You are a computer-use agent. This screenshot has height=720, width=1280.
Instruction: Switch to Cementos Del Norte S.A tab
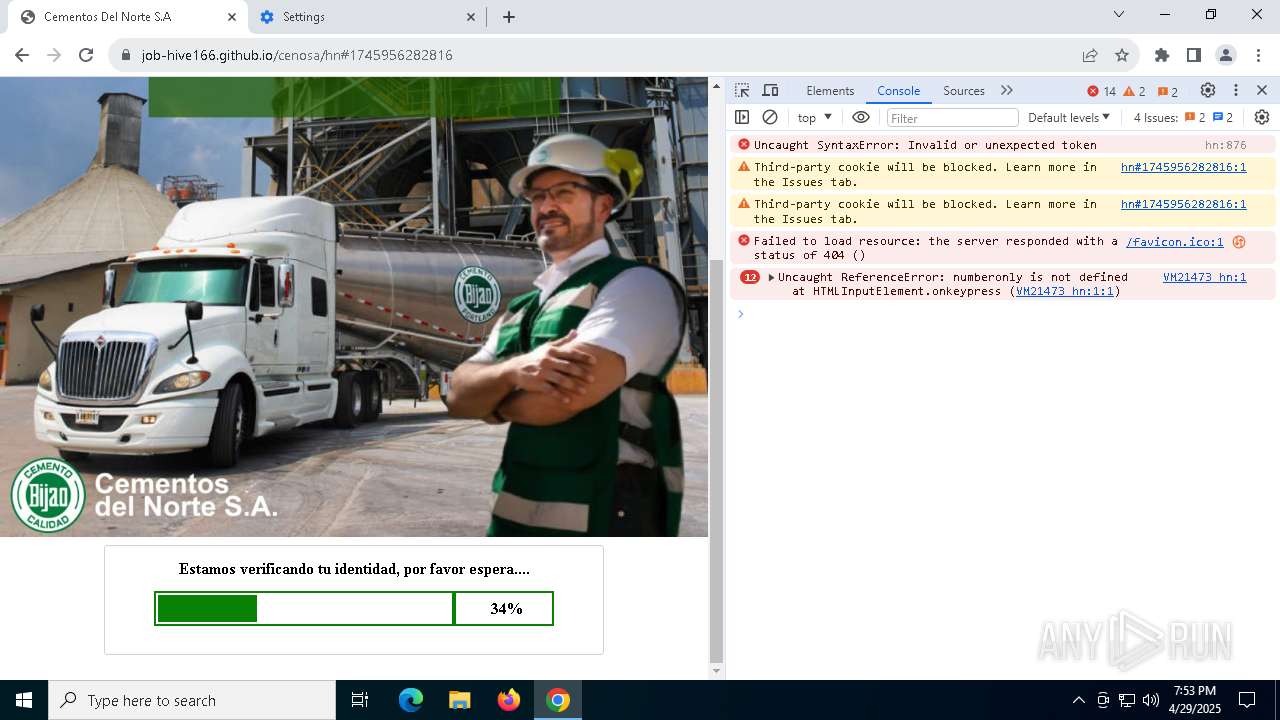coord(126,17)
